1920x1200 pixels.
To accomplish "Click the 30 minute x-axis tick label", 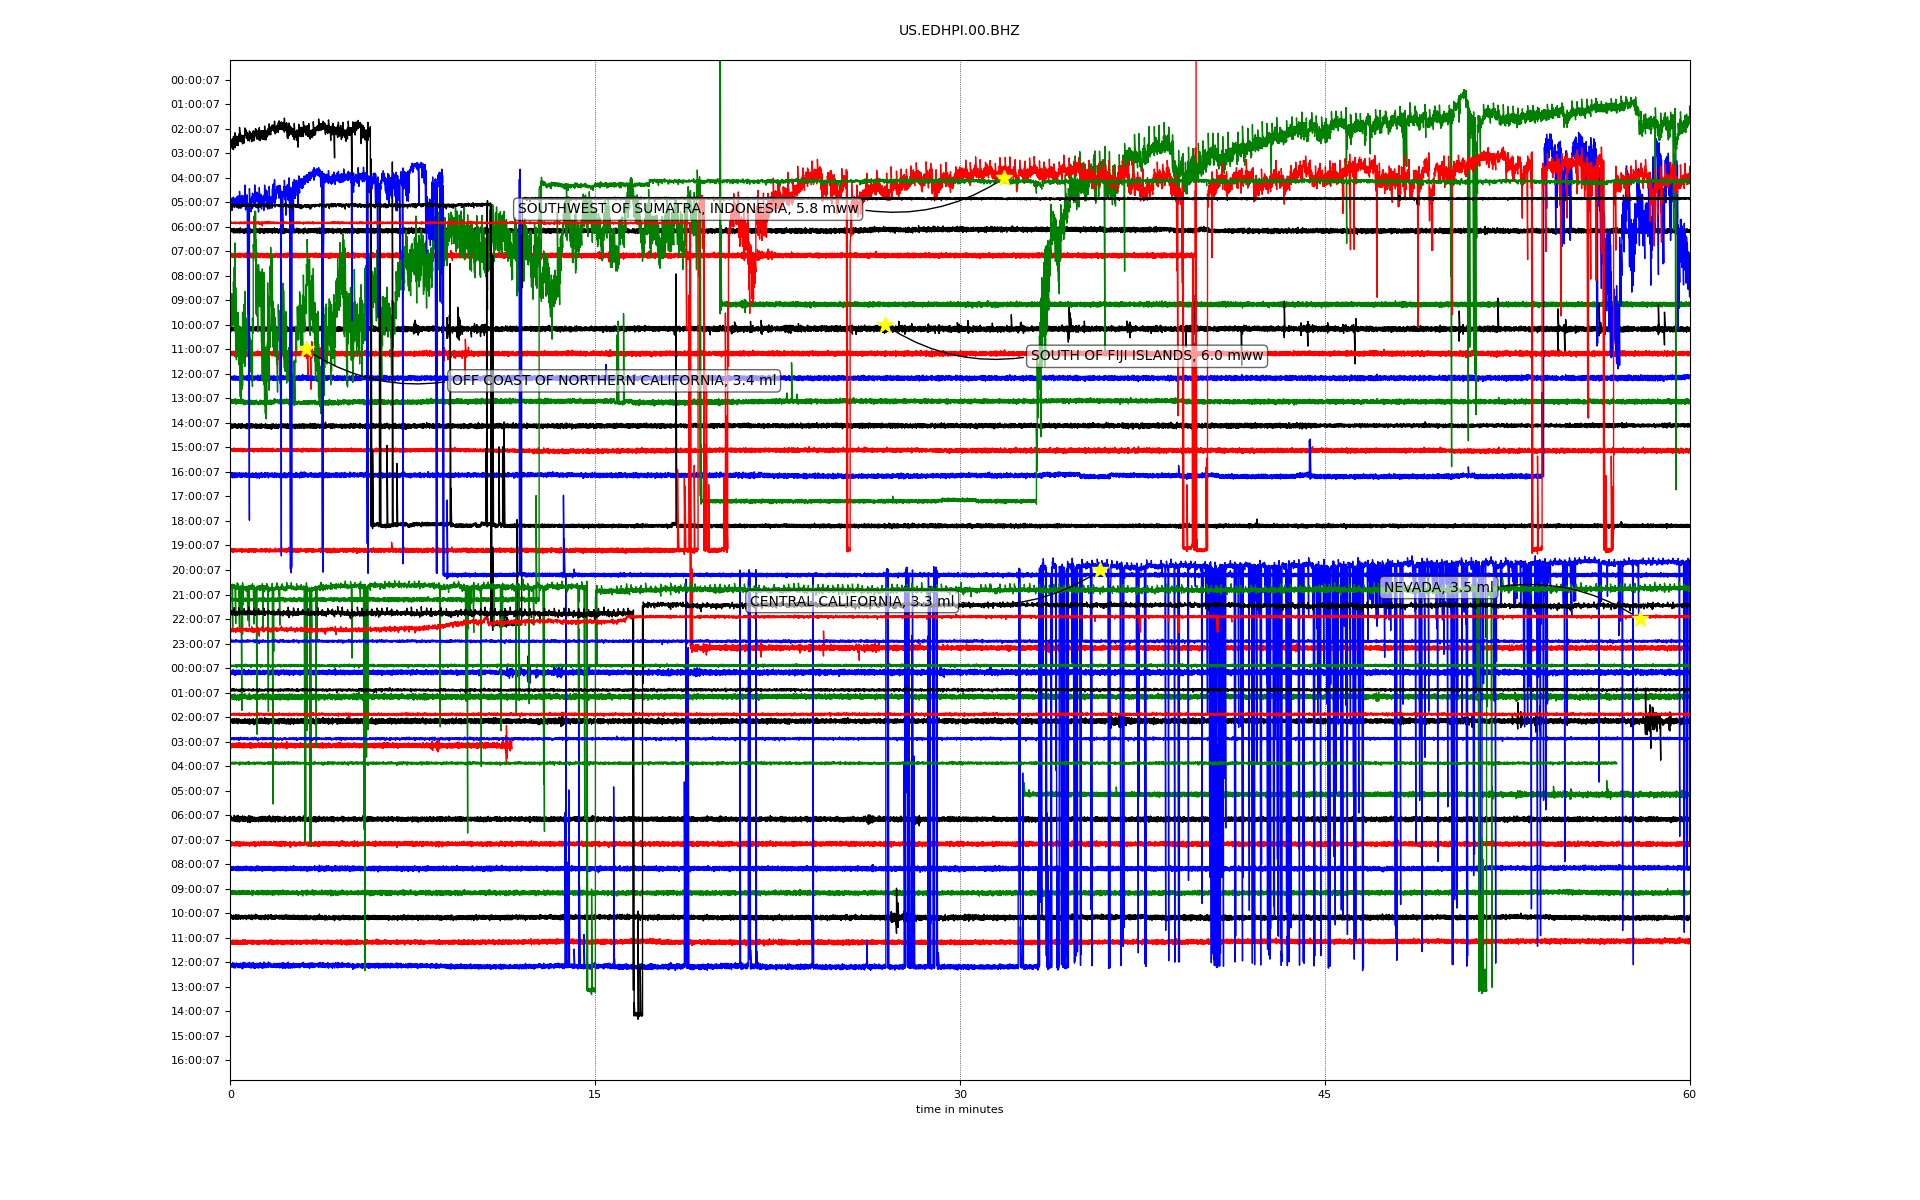I will [960, 1094].
